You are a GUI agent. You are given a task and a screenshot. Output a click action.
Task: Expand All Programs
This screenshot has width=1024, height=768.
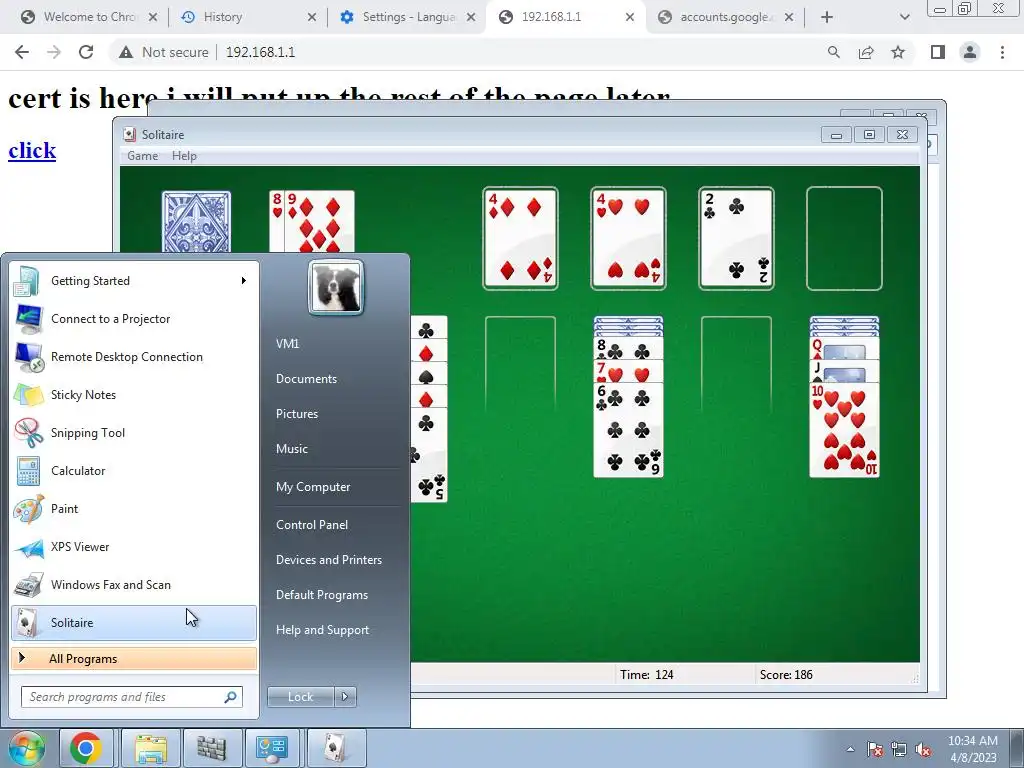tap(134, 659)
